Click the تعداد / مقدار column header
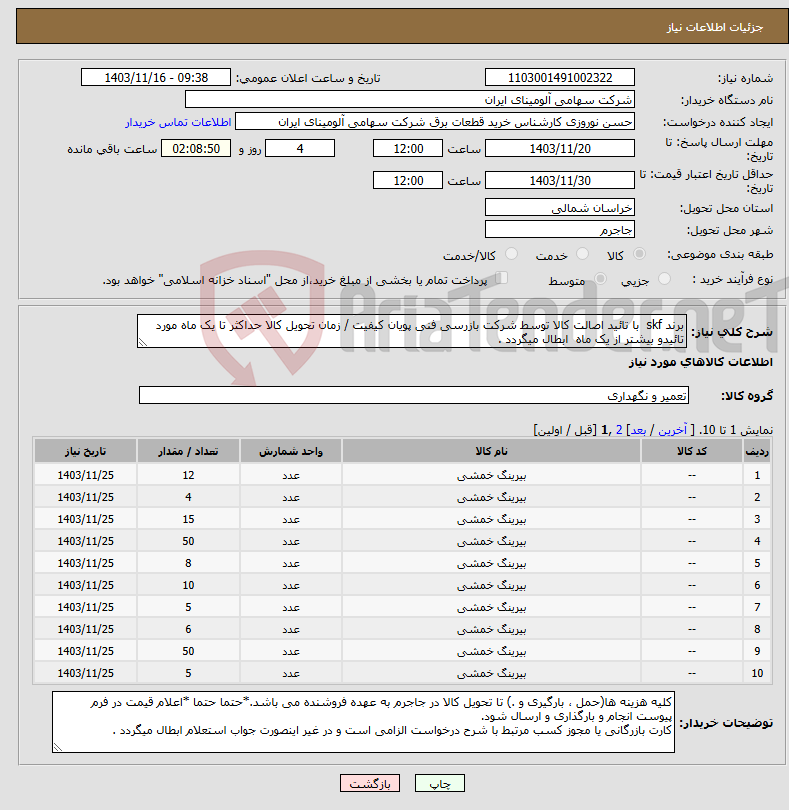The width and height of the screenshot is (789, 810). click(188, 451)
